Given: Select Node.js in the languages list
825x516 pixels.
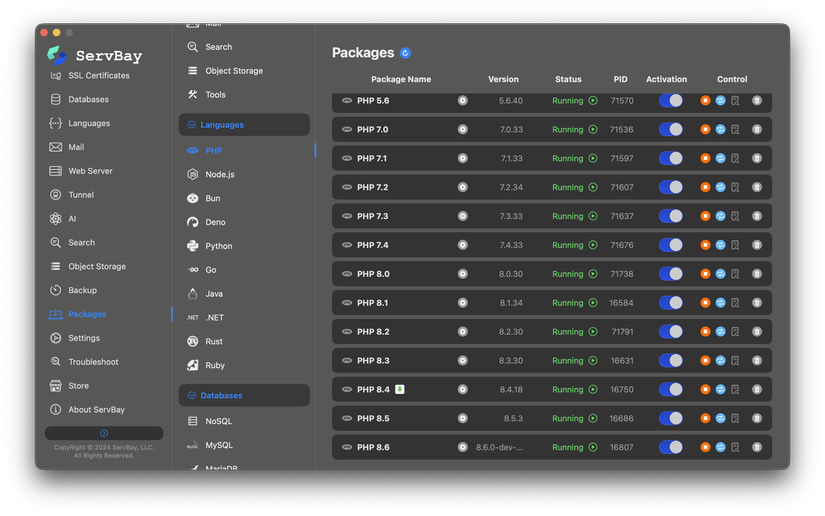Looking at the screenshot, I should click(219, 175).
